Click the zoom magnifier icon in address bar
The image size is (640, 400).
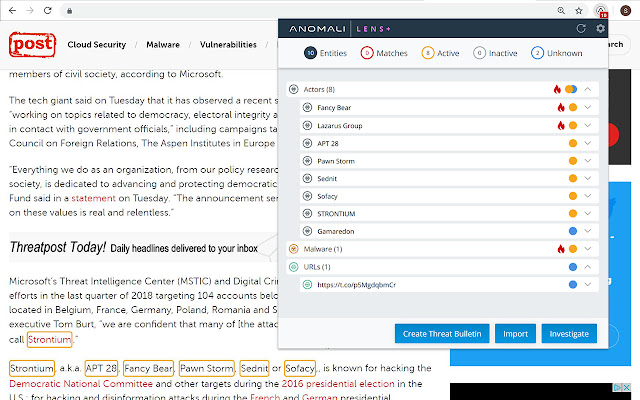point(561,11)
